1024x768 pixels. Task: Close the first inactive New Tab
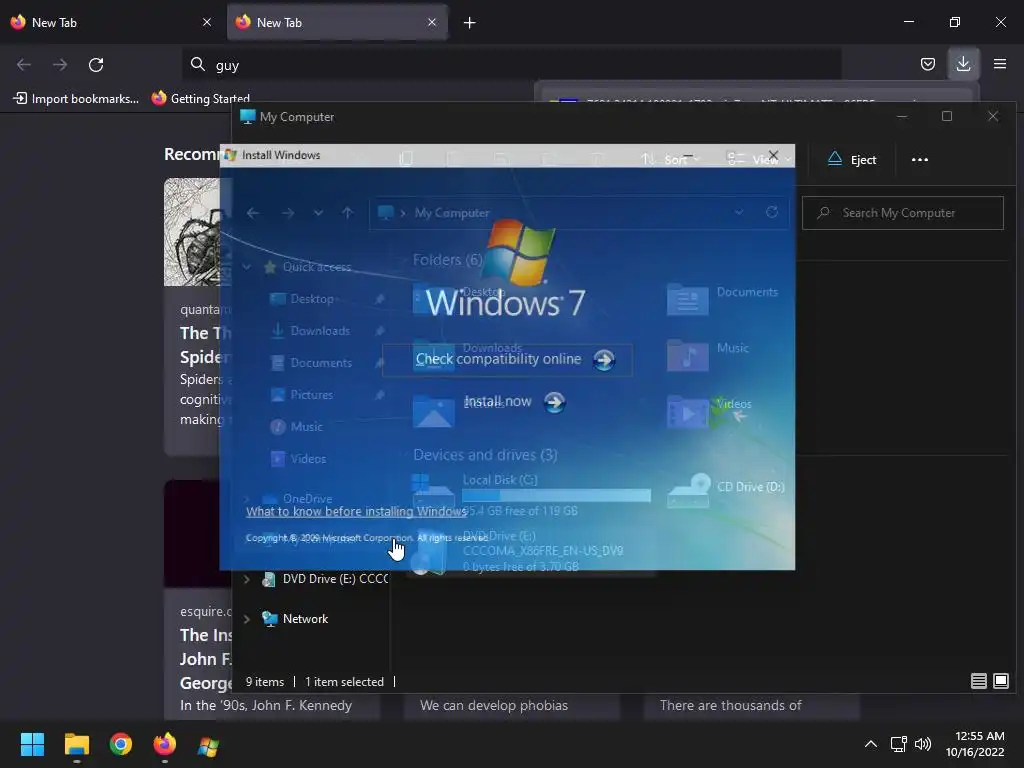point(207,22)
